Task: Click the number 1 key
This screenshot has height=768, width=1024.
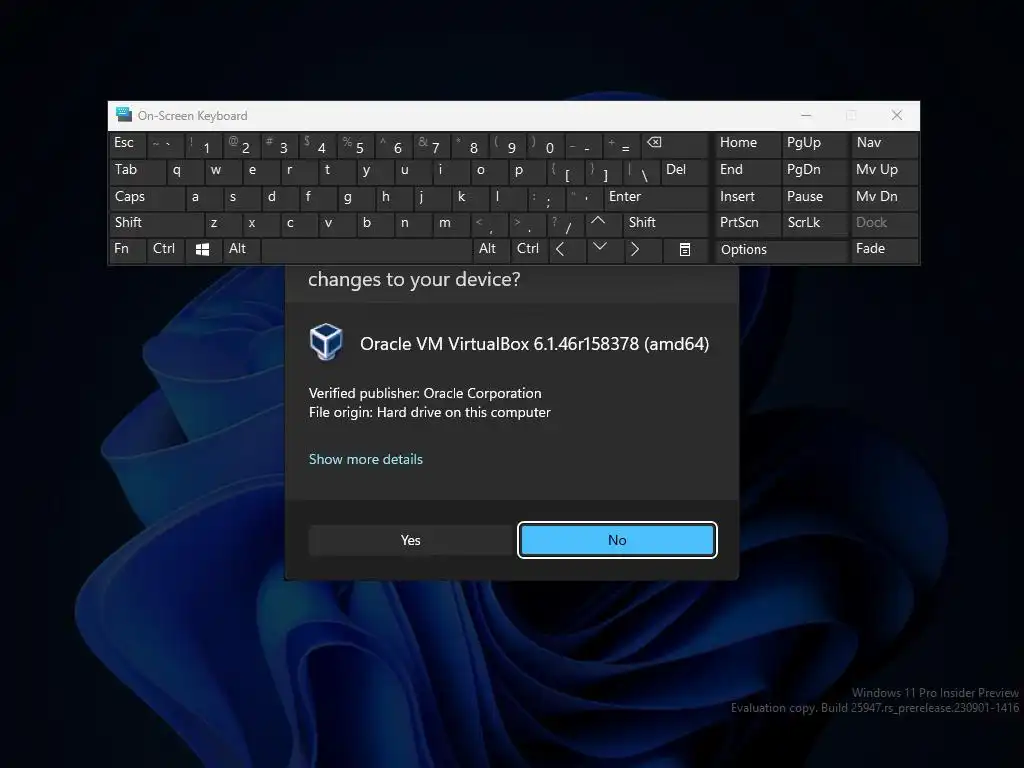Action: click(202, 144)
